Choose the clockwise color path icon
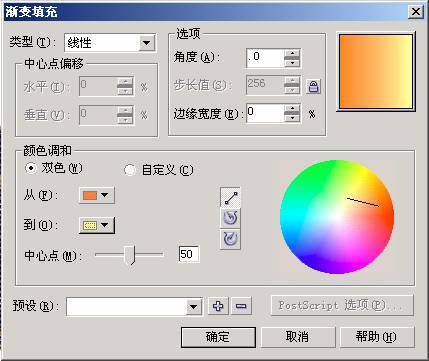Image resolution: width=429 pixels, height=361 pixels. point(231,239)
